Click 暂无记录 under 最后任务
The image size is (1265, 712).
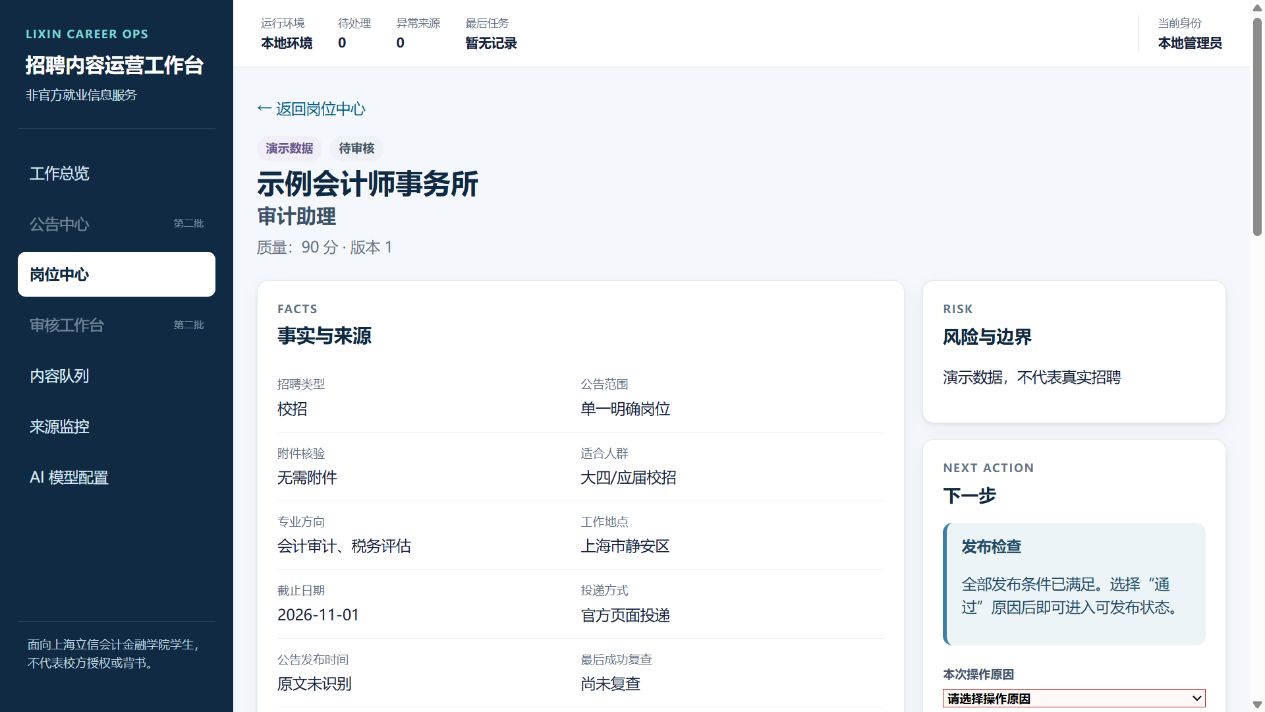pyautogui.click(x=491, y=43)
